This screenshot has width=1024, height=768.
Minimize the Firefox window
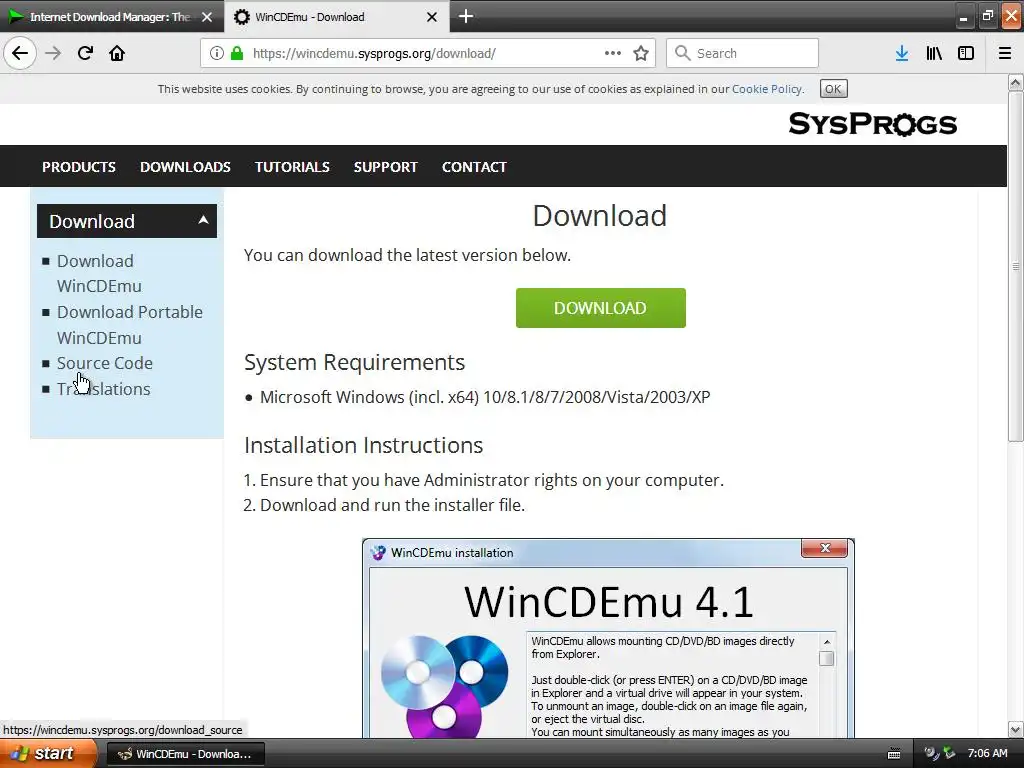tap(963, 16)
